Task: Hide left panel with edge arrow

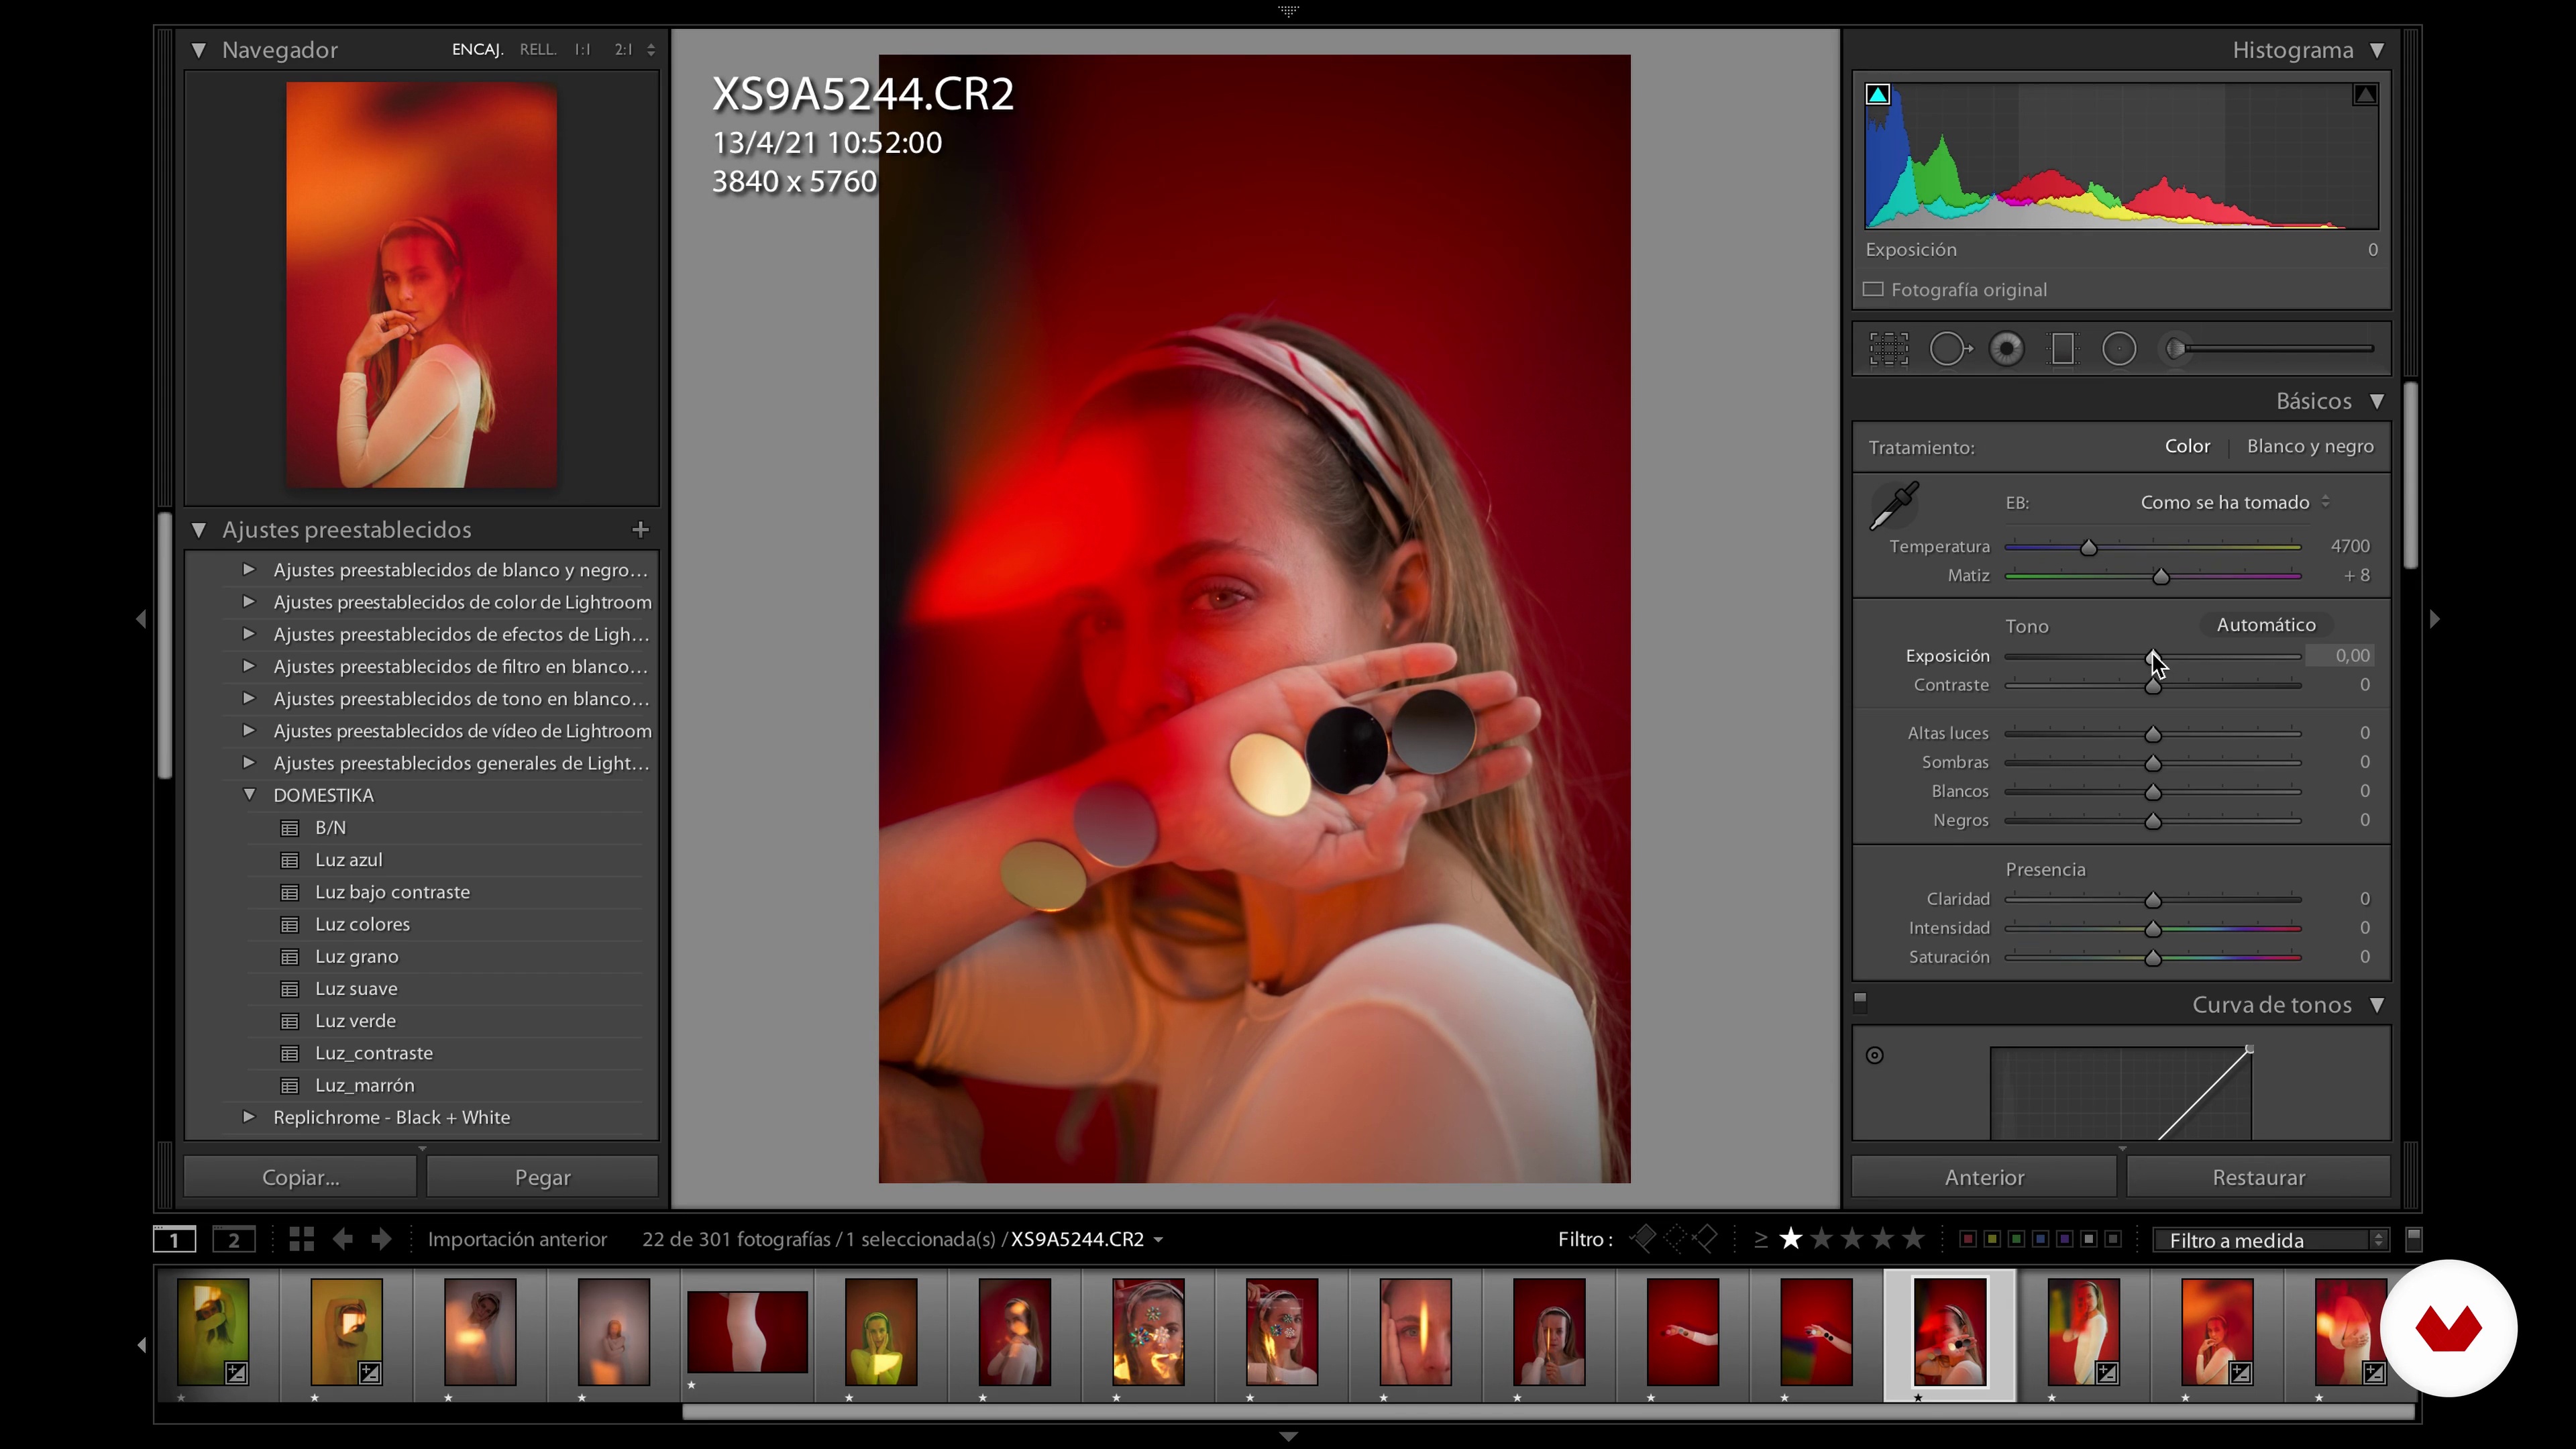Action: 141,619
